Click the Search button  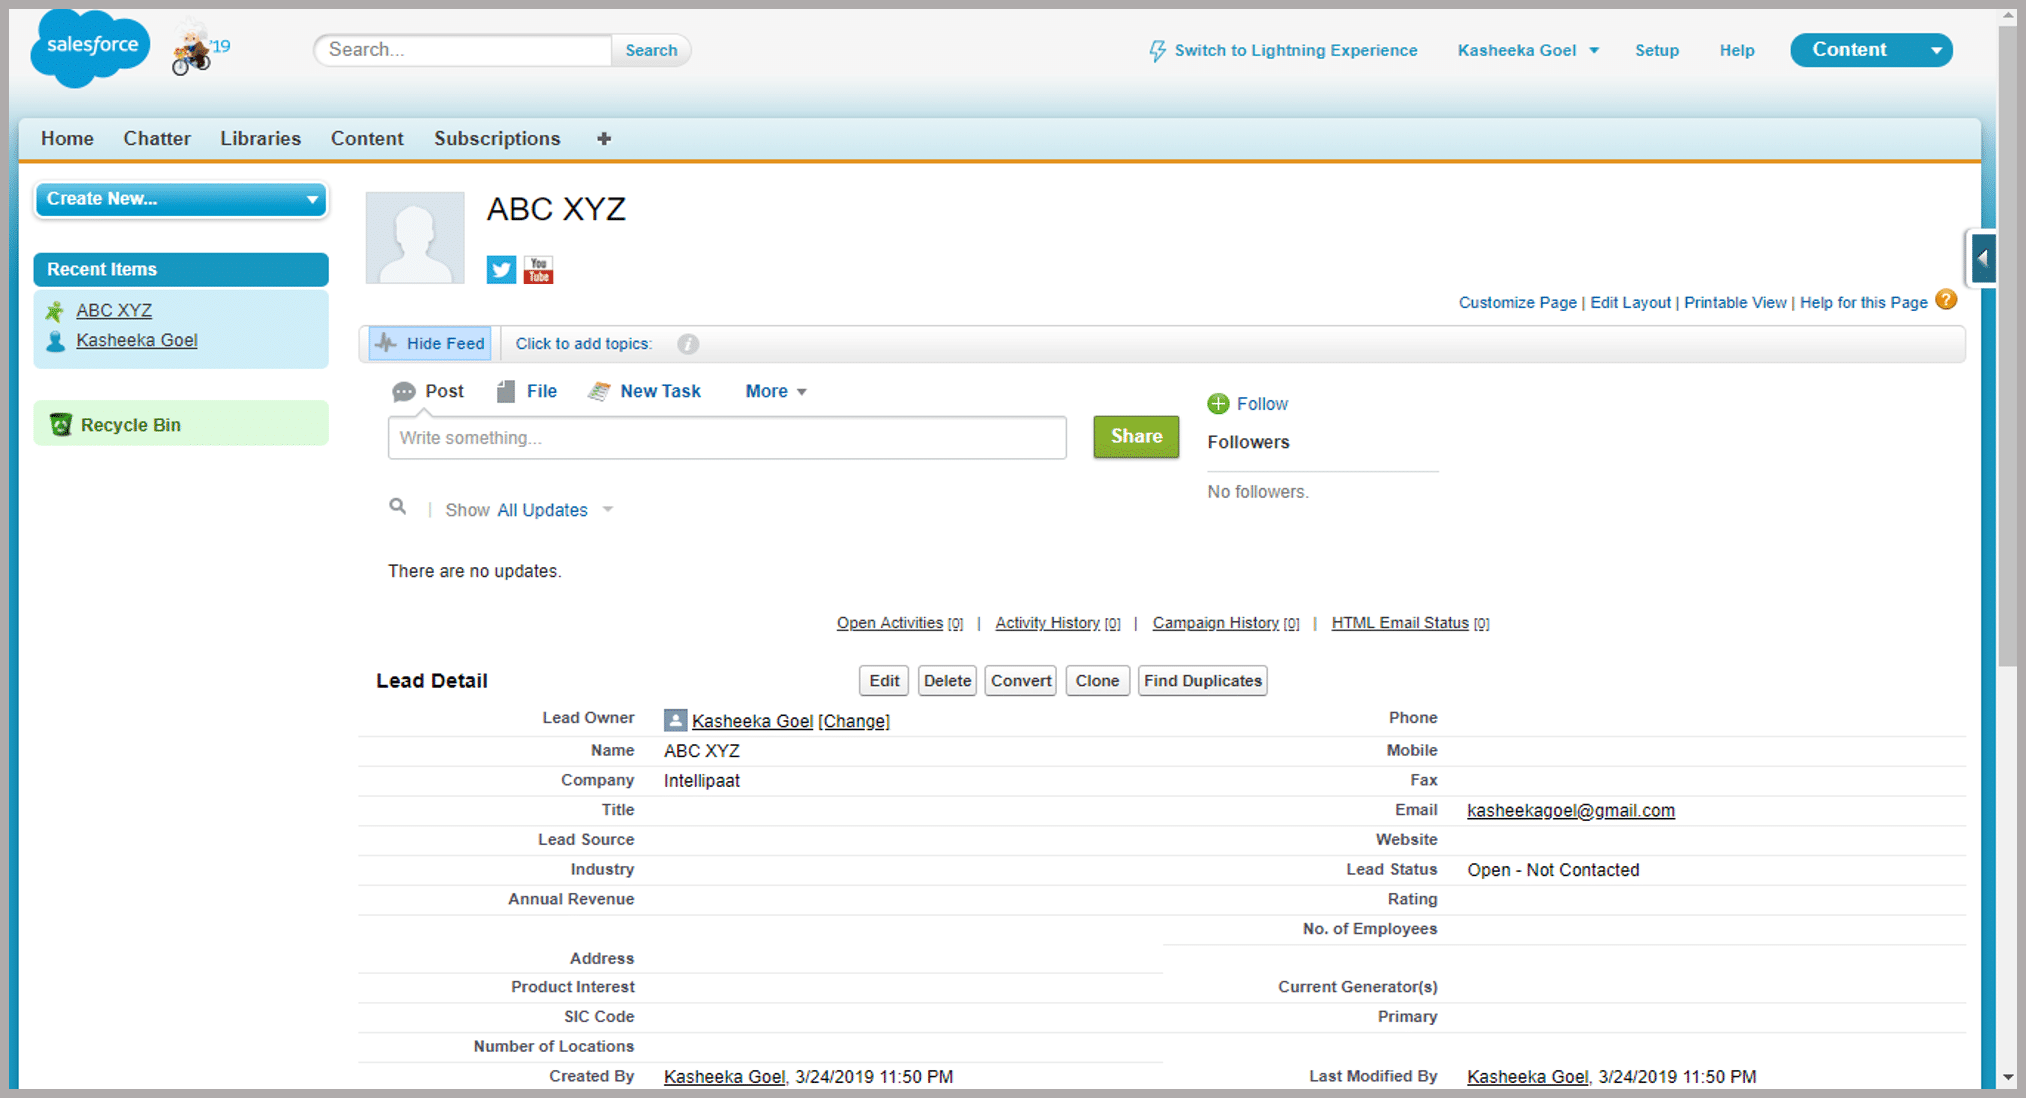pos(651,50)
